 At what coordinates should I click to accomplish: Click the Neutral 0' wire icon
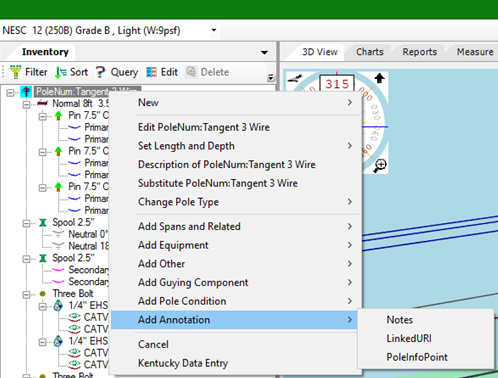[58, 234]
